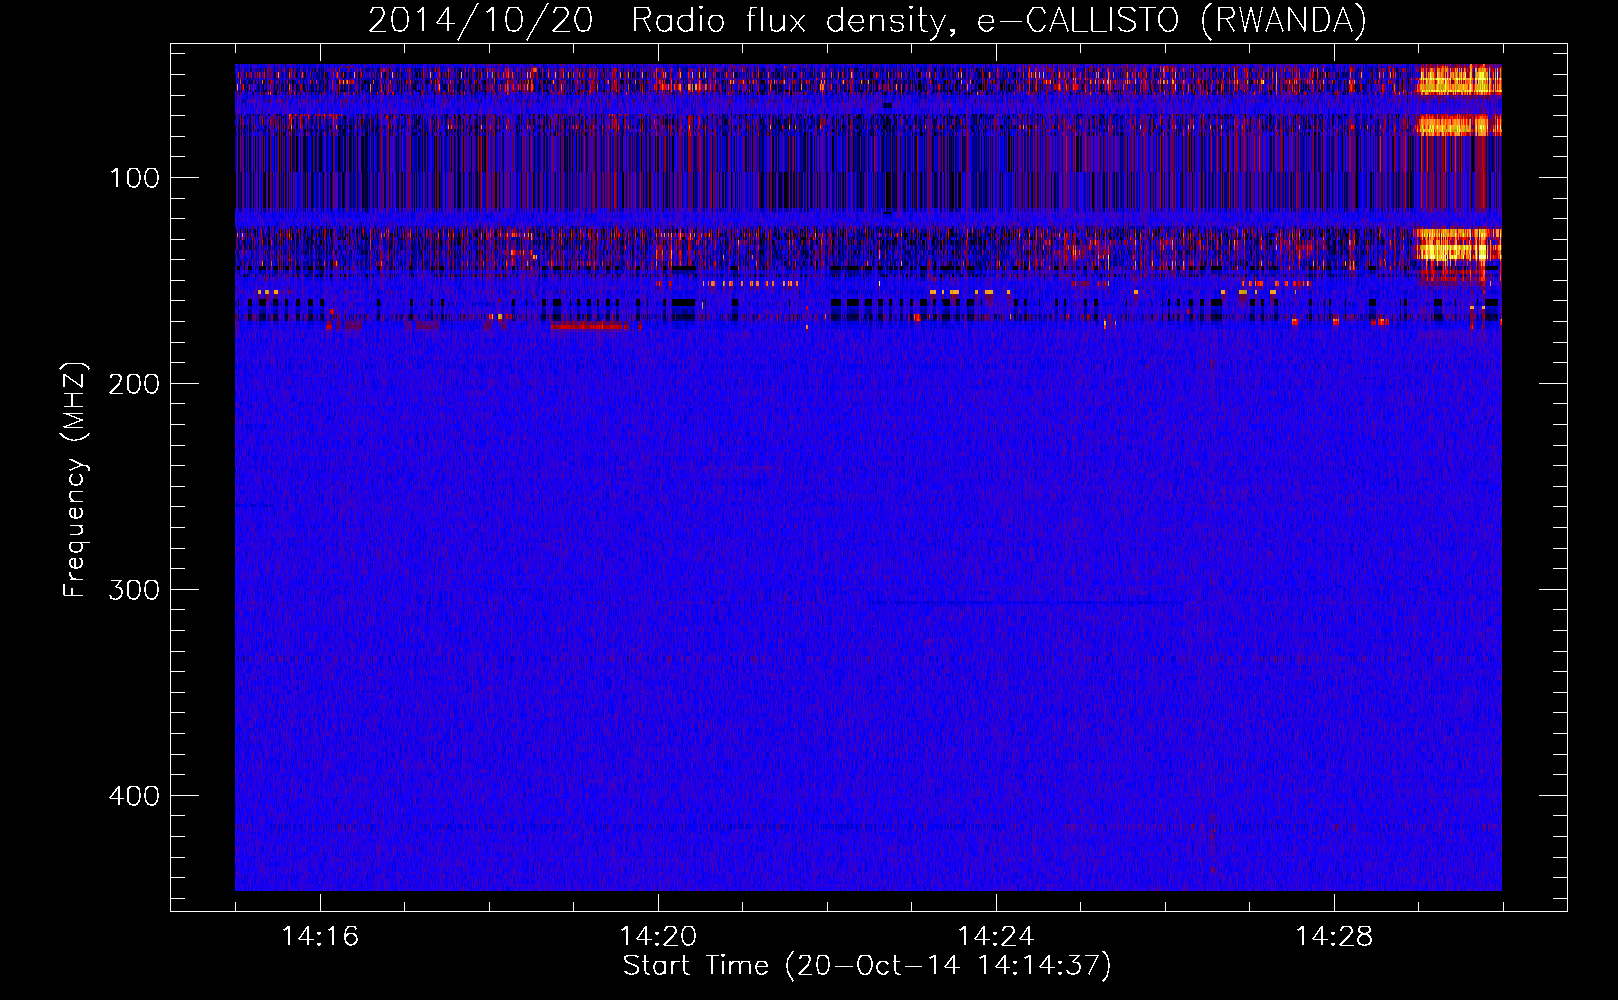Click 'Start Time (20-Oct-14 14:14:37)' axis label
1618x1000 pixels.
[x=867, y=966]
